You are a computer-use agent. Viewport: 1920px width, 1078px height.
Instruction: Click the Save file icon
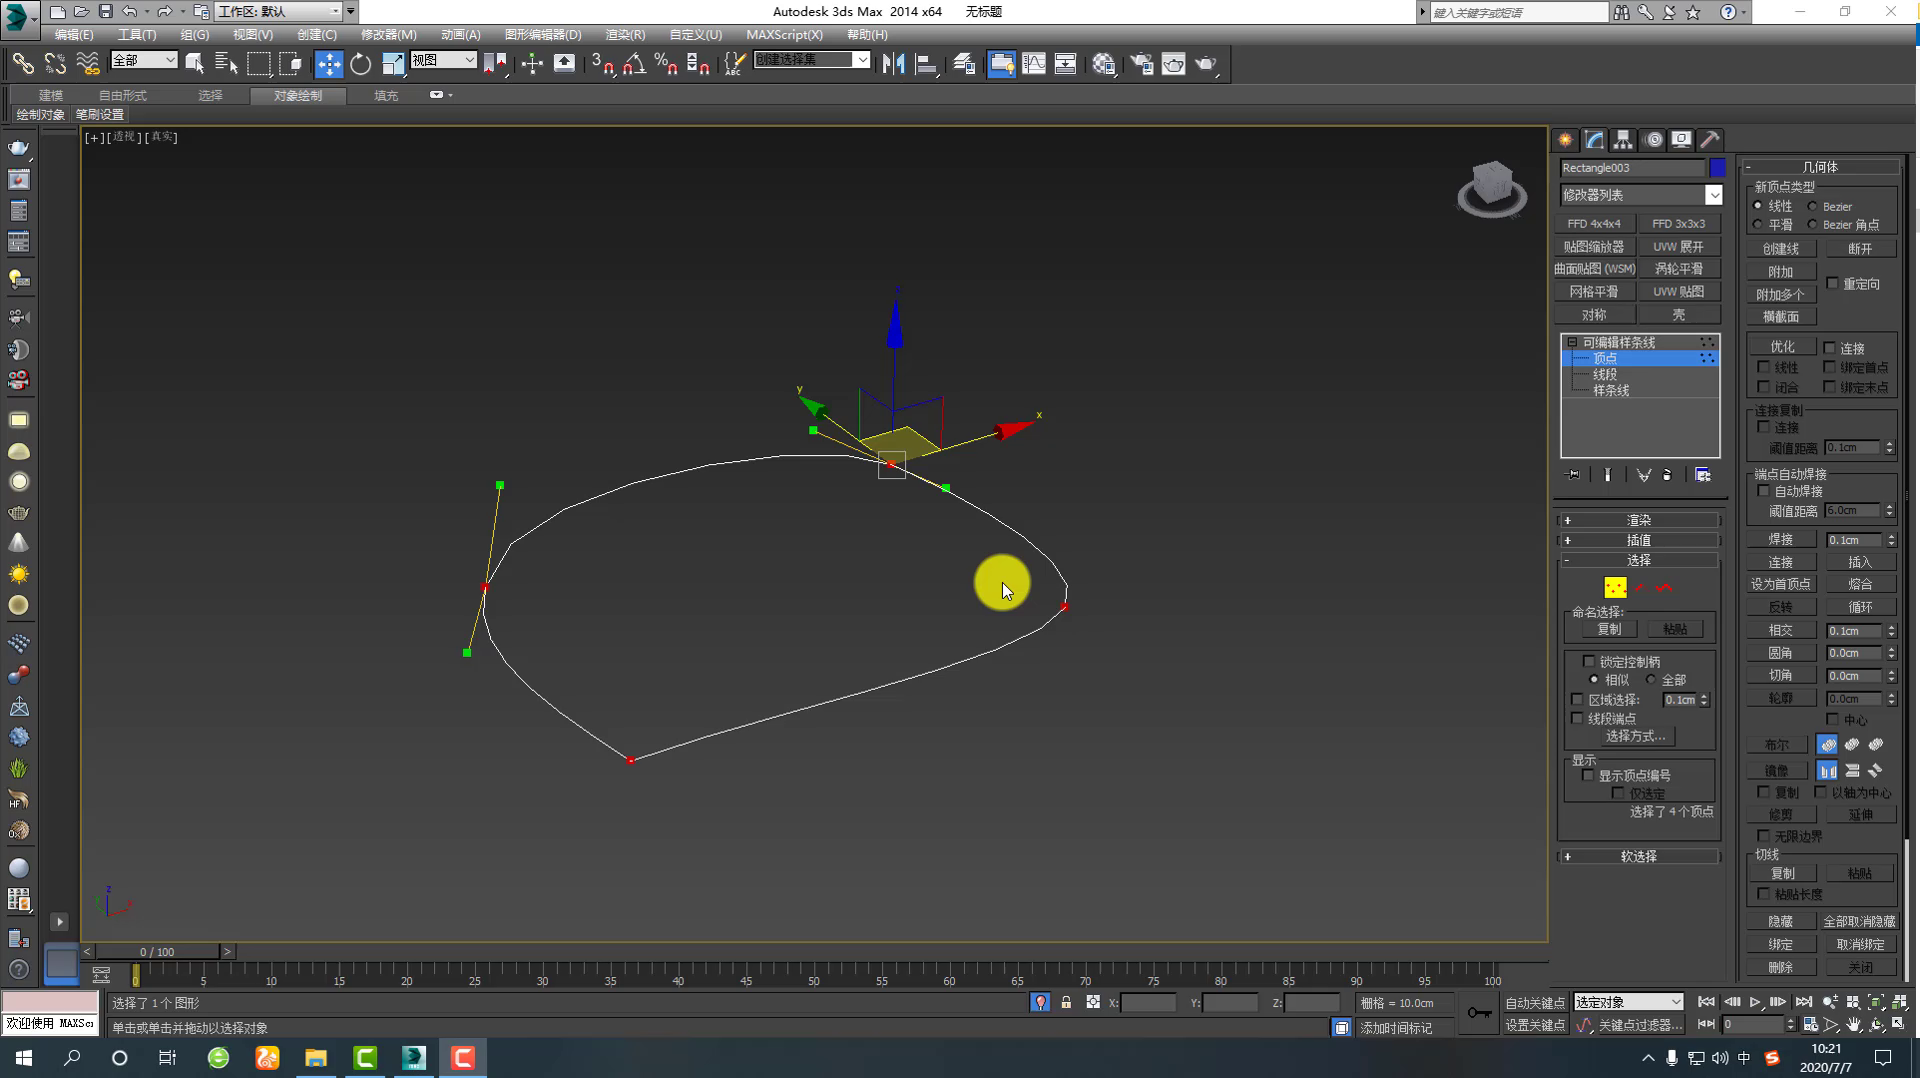[105, 12]
